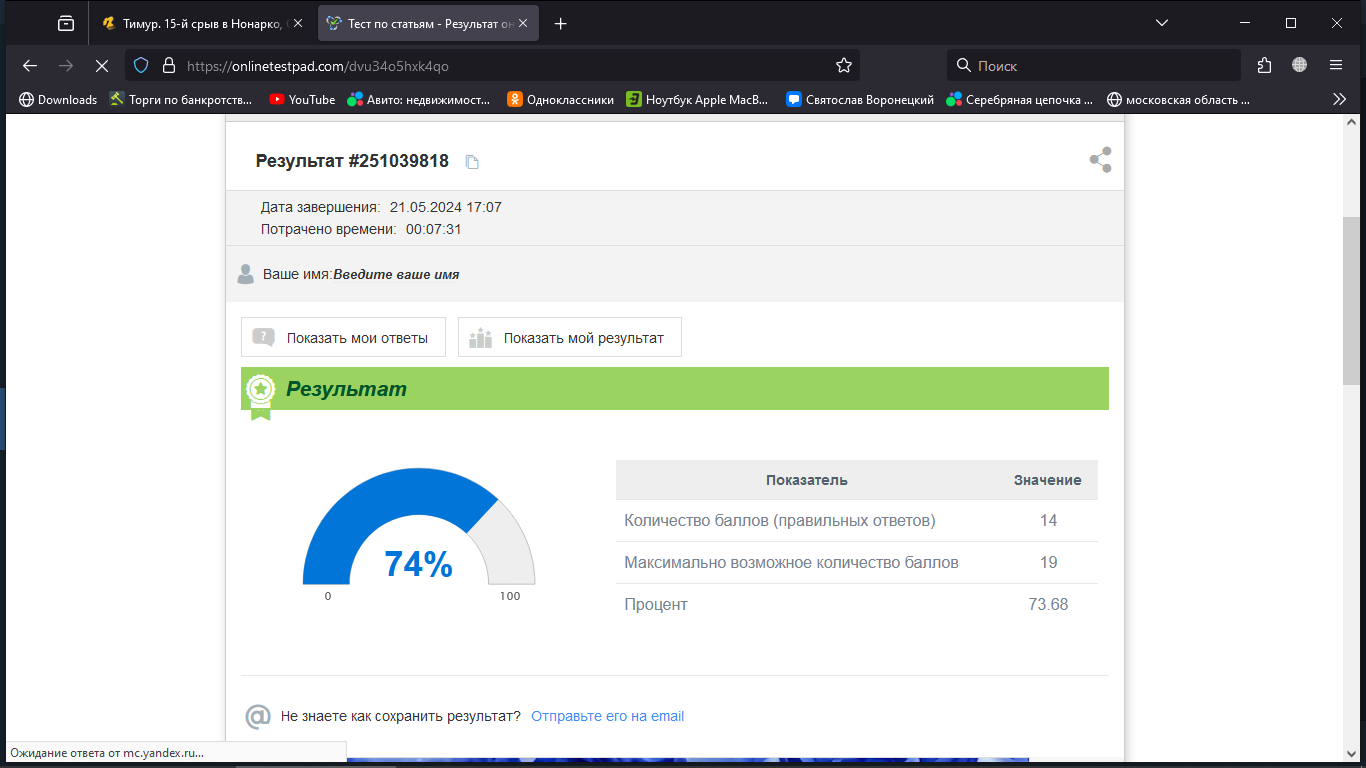The width and height of the screenshot is (1366, 768).
Task: Click the forward navigation arrow
Action: [x=66, y=65]
